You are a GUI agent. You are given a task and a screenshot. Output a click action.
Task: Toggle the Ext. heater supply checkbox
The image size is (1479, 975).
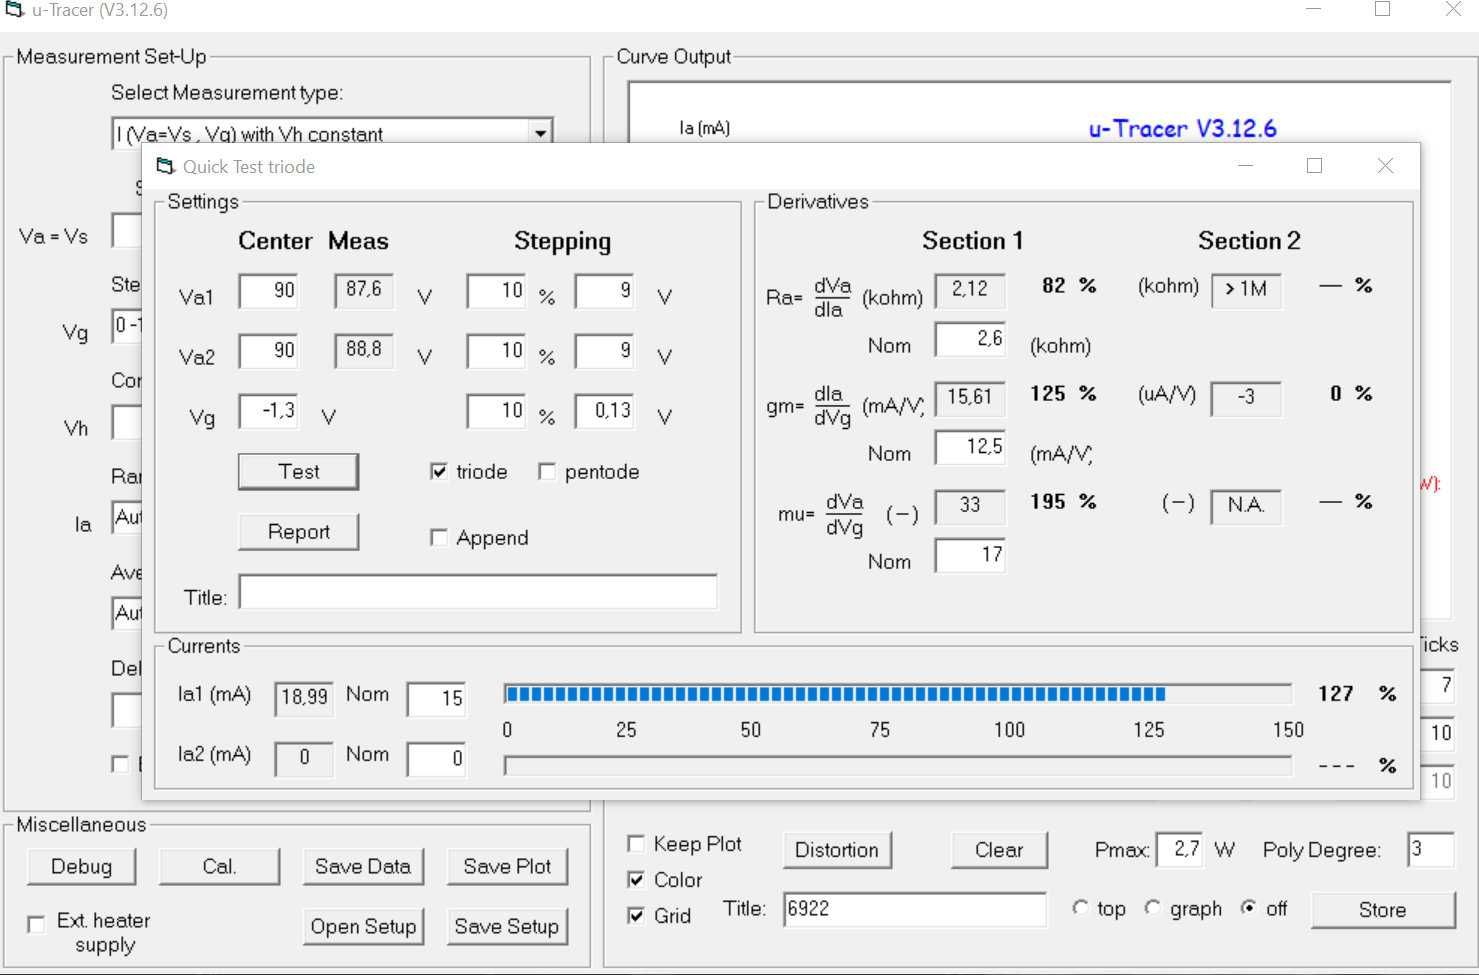[36, 923]
